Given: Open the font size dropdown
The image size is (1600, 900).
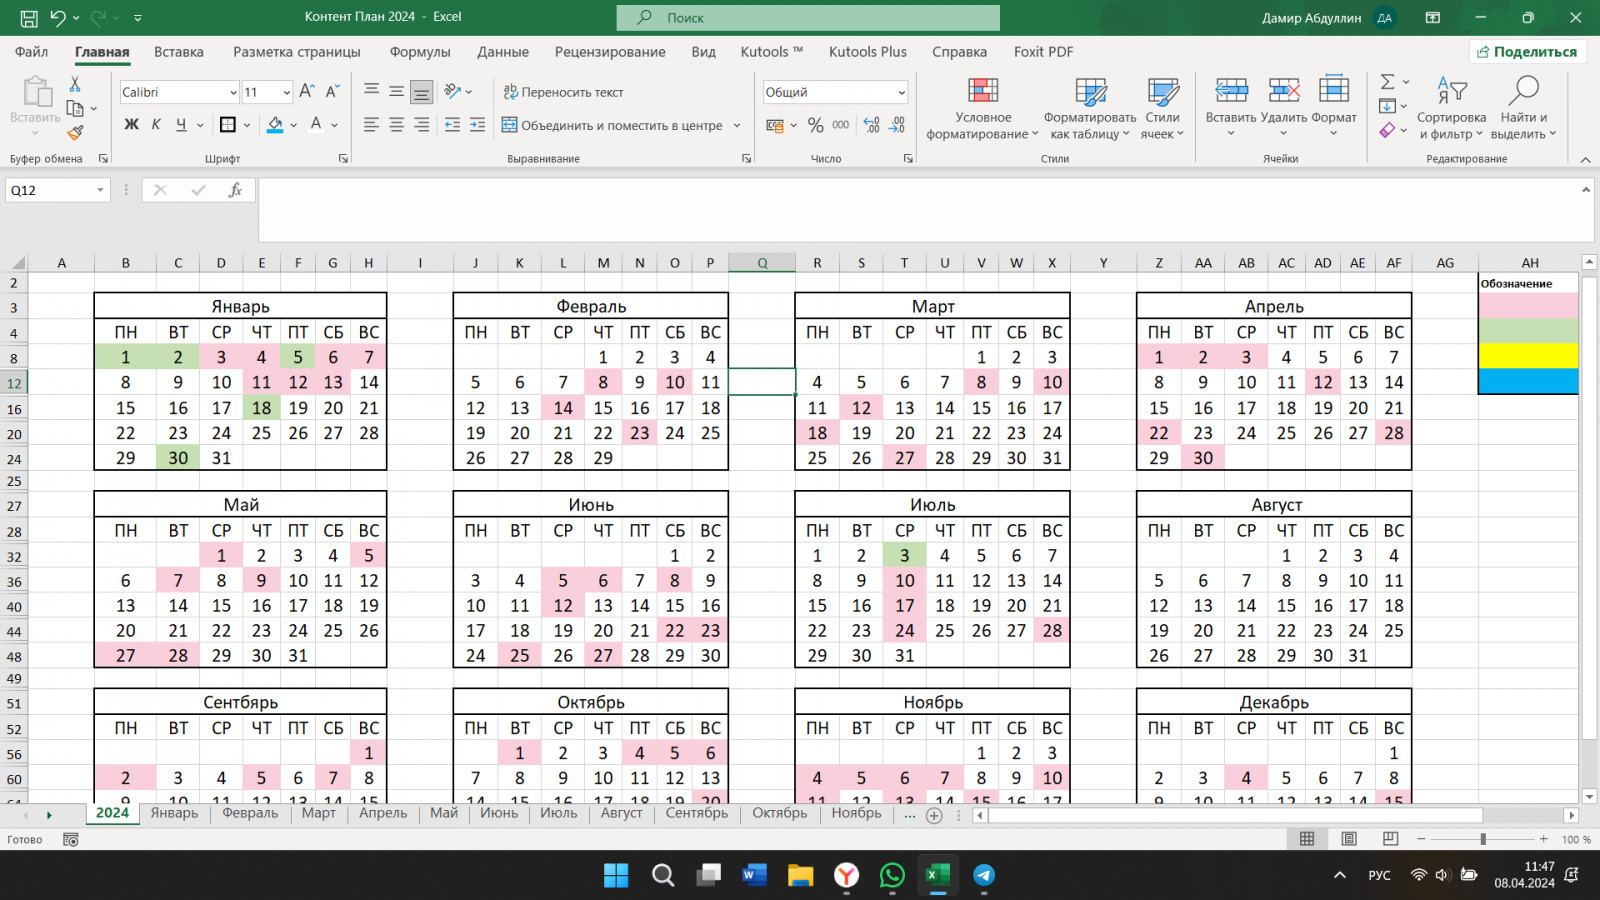Looking at the screenshot, I should click(x=286, y=92).
